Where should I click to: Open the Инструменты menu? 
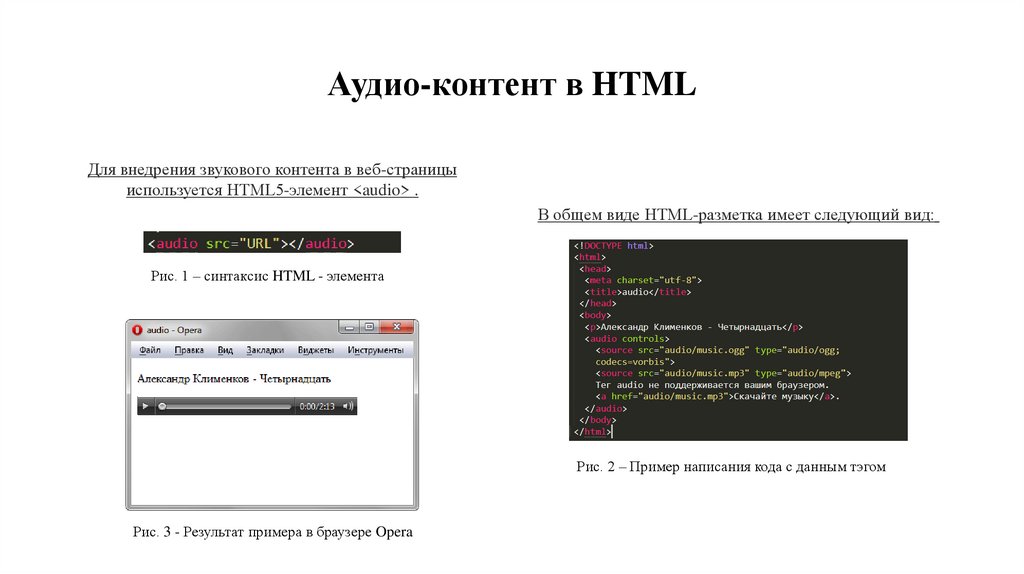click(375, 350)
